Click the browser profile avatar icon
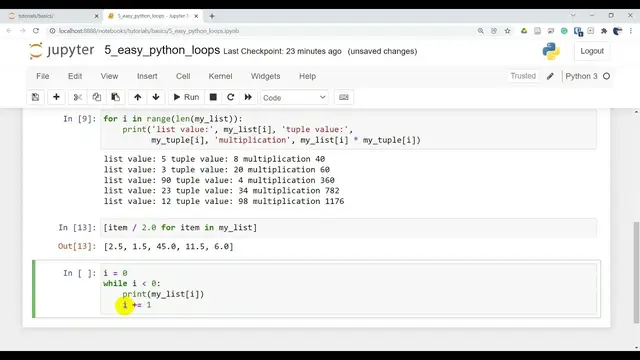The width and height of the screenshot is (640, 360). [x=618, y=31]
